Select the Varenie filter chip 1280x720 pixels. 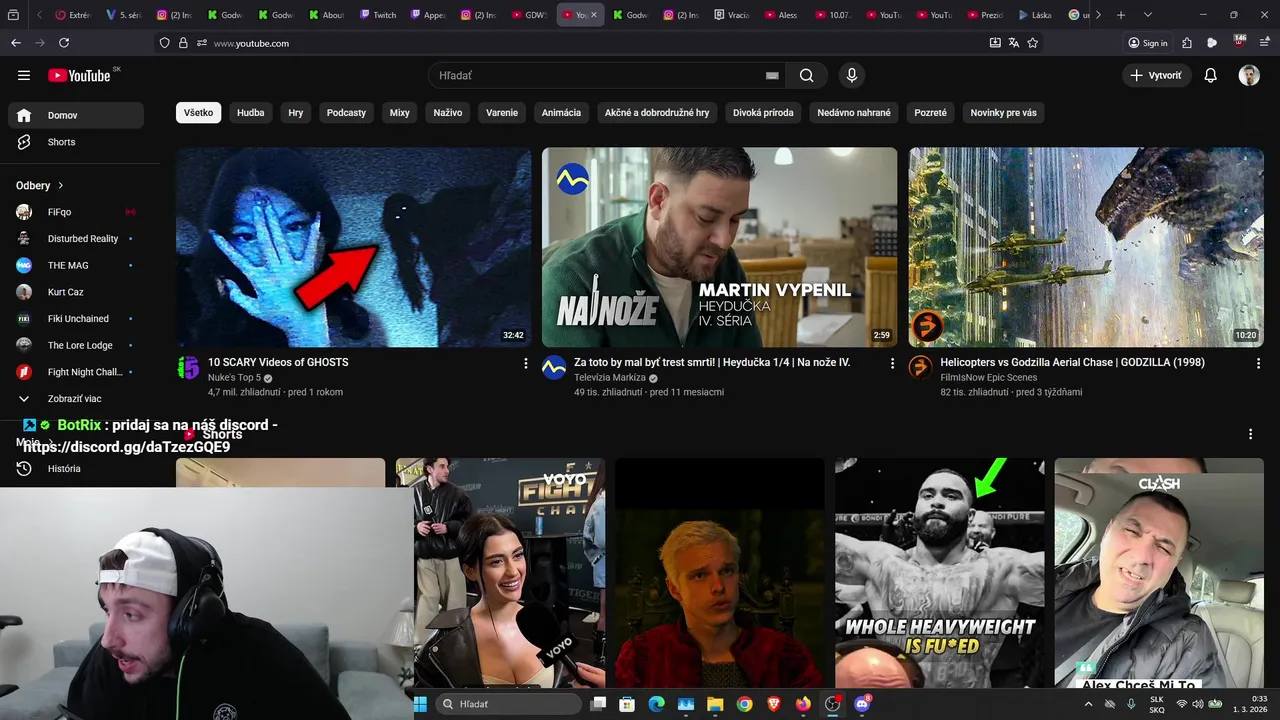pyautogui.click(x=502, y=113)
